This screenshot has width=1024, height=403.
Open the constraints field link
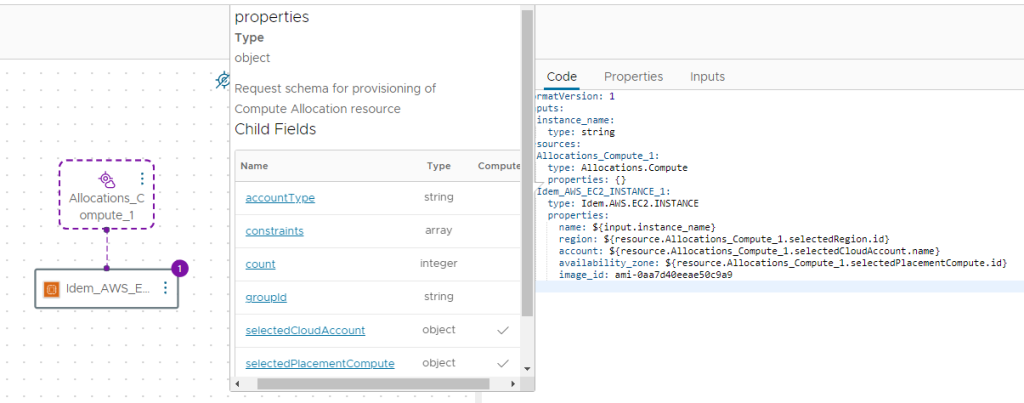click(274, 231)
